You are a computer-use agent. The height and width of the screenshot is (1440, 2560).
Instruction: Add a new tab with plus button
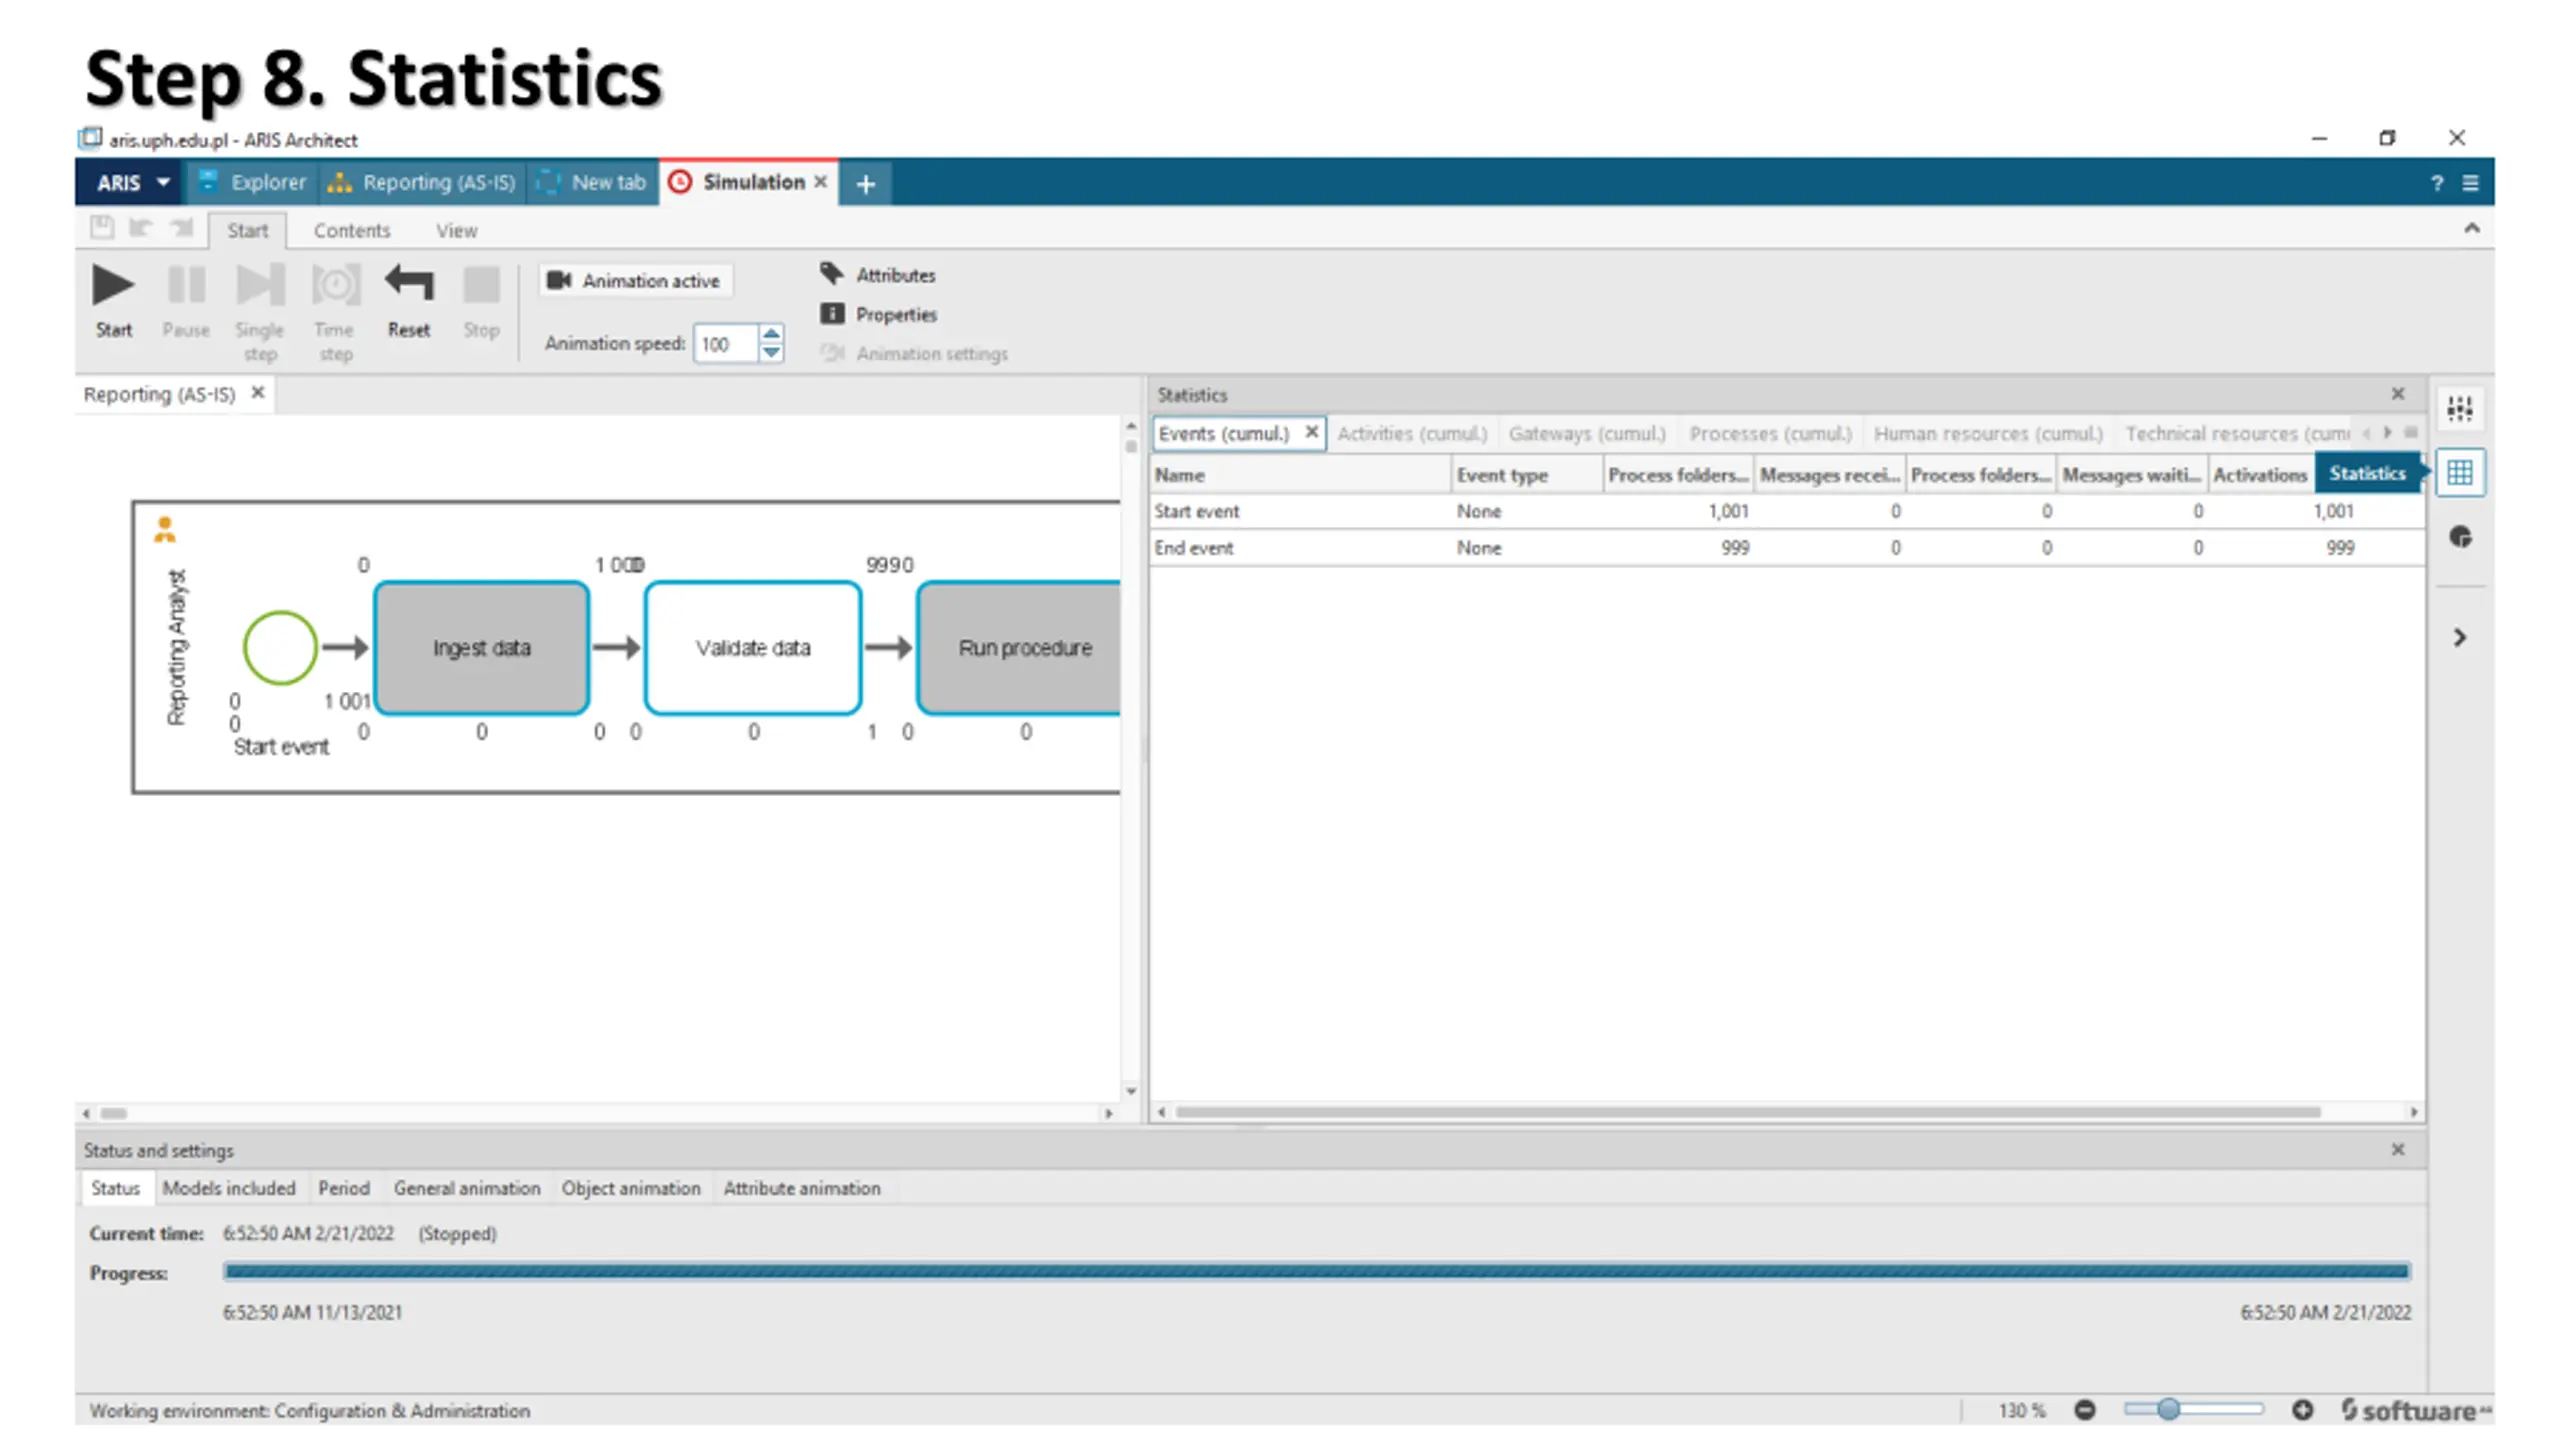[x=865, y=183]
